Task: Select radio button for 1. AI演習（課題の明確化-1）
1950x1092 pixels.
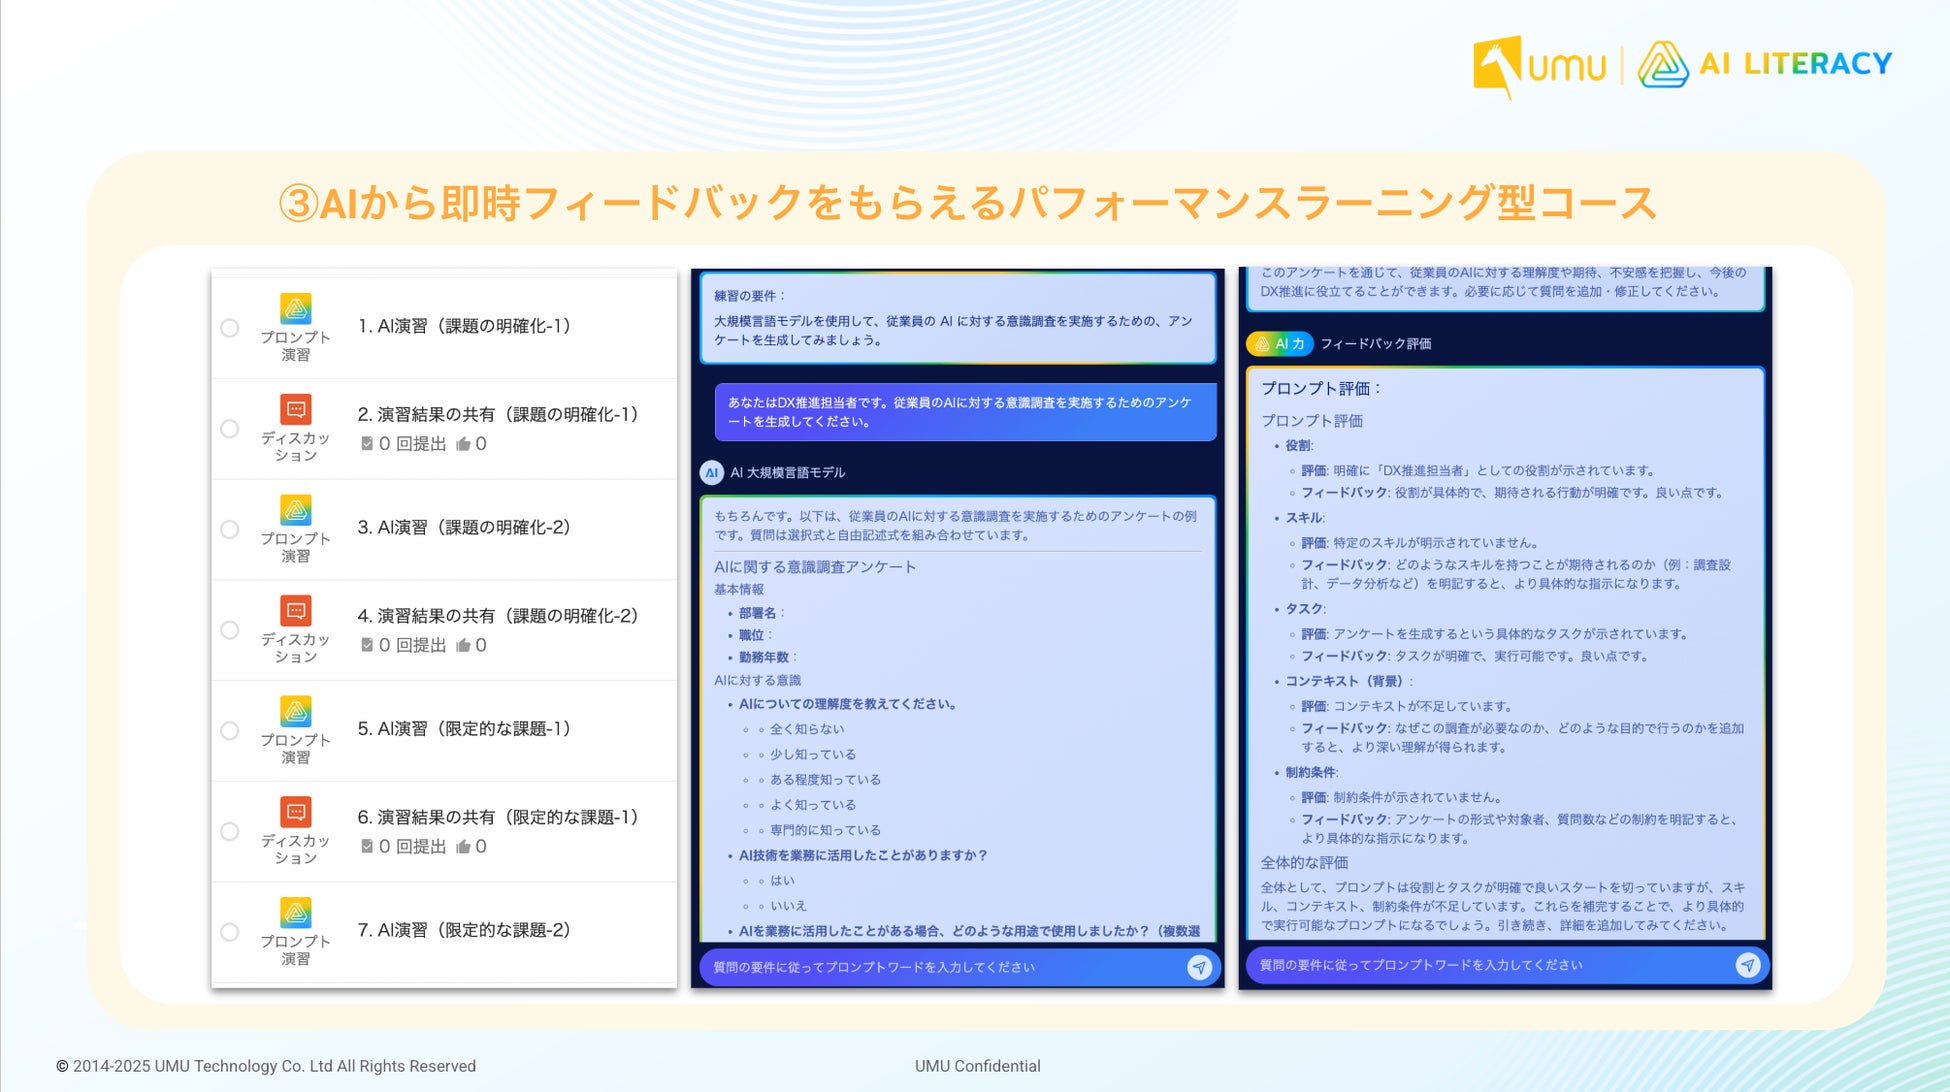Action: (230, 328)
